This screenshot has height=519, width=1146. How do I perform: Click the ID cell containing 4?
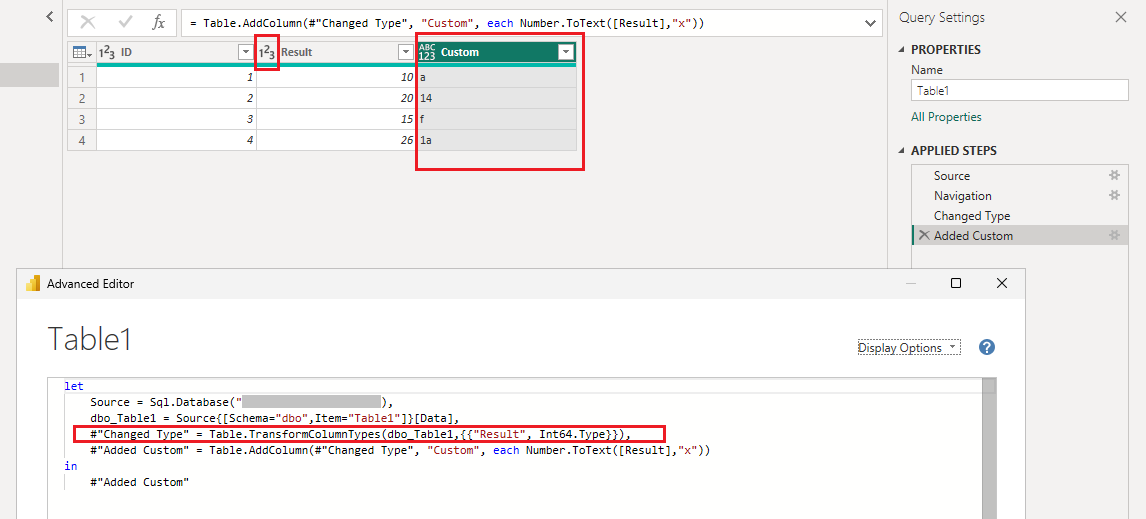click(176, 140)
